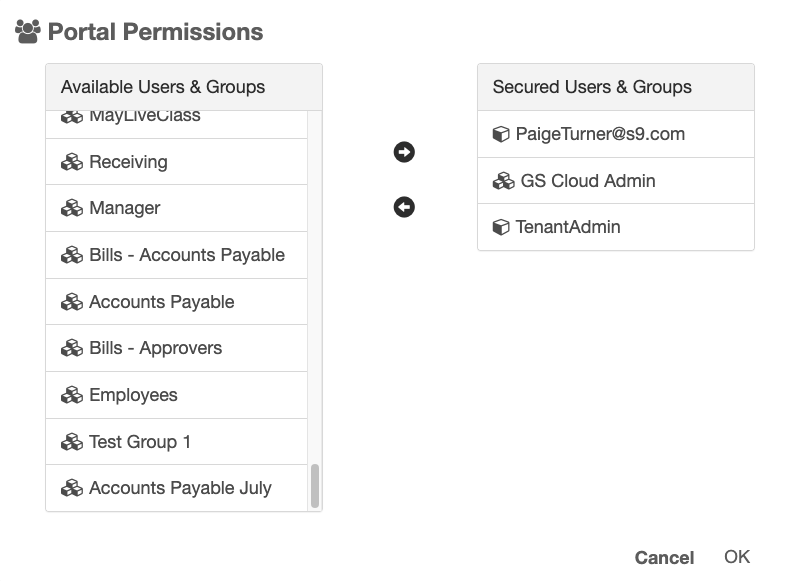Click the PaigeTurner user icon
The height and width of the screenshot is (581, 798).
click(501, 134)
